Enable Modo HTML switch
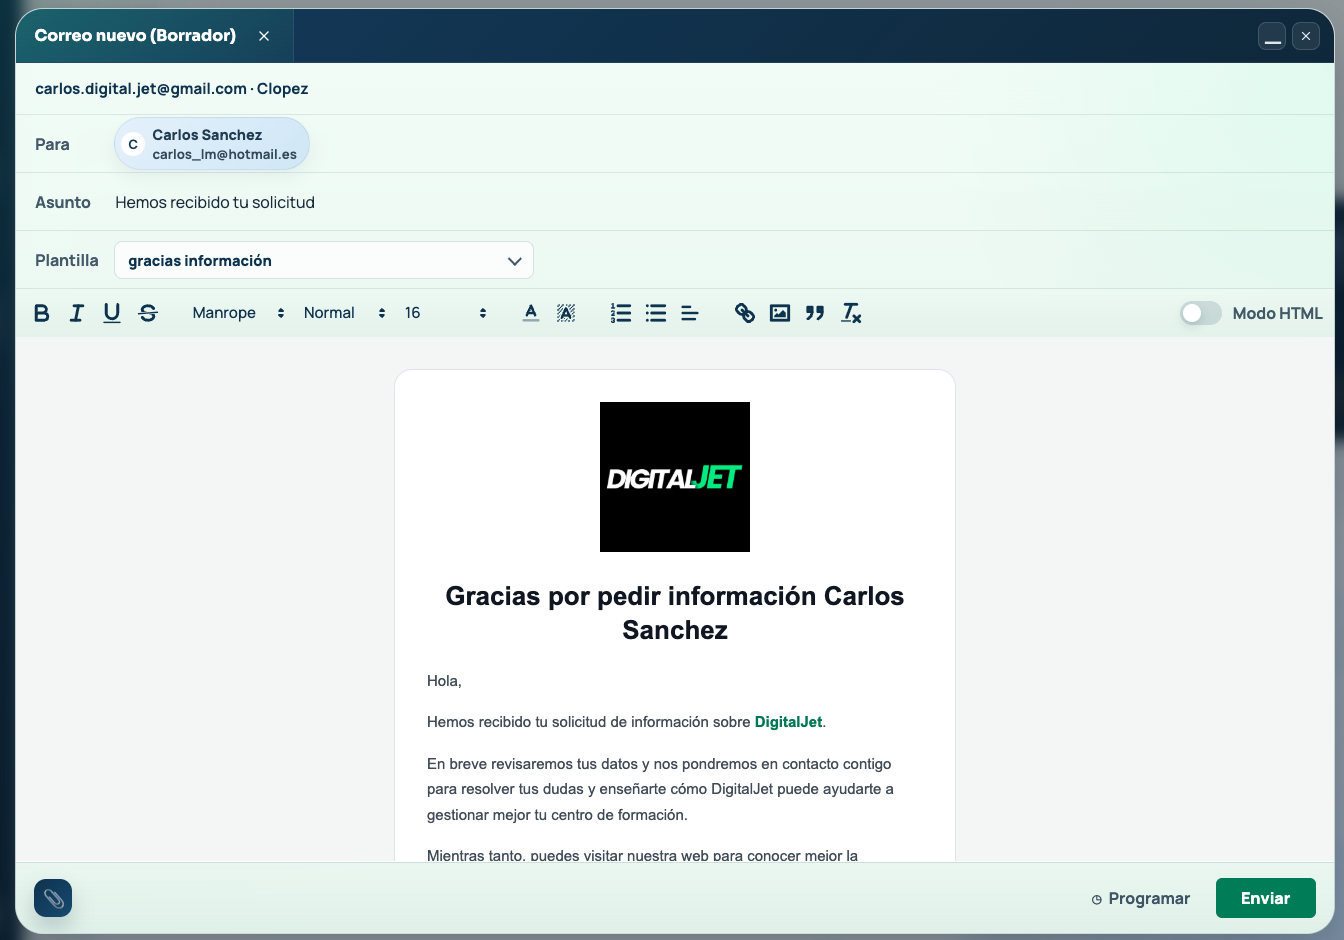 1200,313
